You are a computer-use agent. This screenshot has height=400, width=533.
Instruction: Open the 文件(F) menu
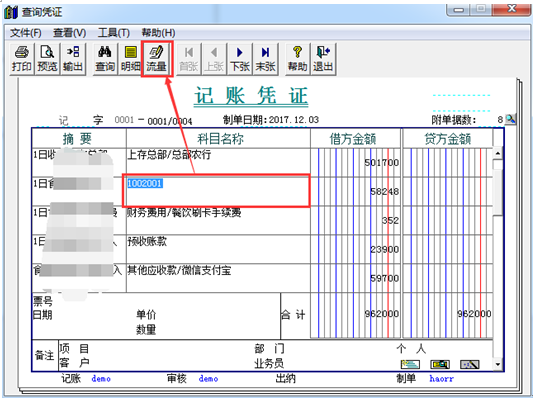click(x=26, y=33)
